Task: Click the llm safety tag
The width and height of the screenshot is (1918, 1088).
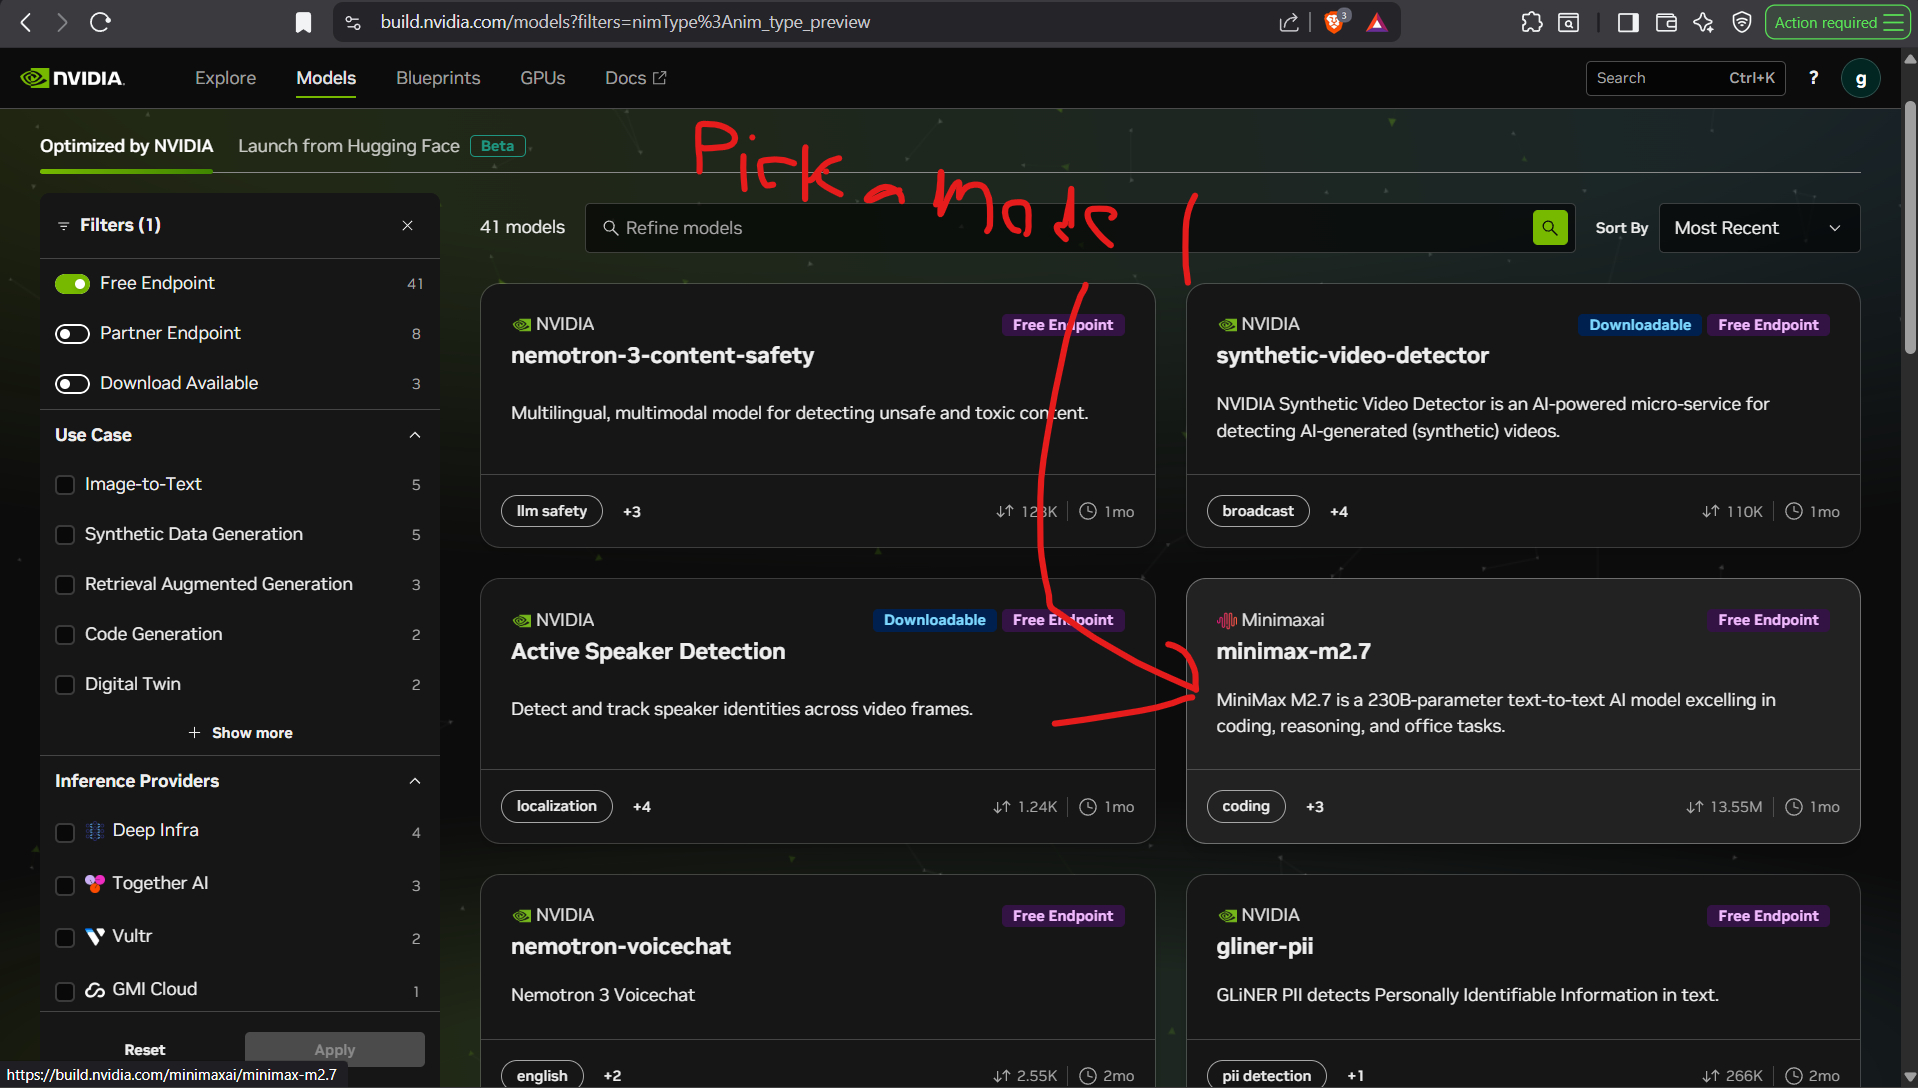Action: coord(552,511)
